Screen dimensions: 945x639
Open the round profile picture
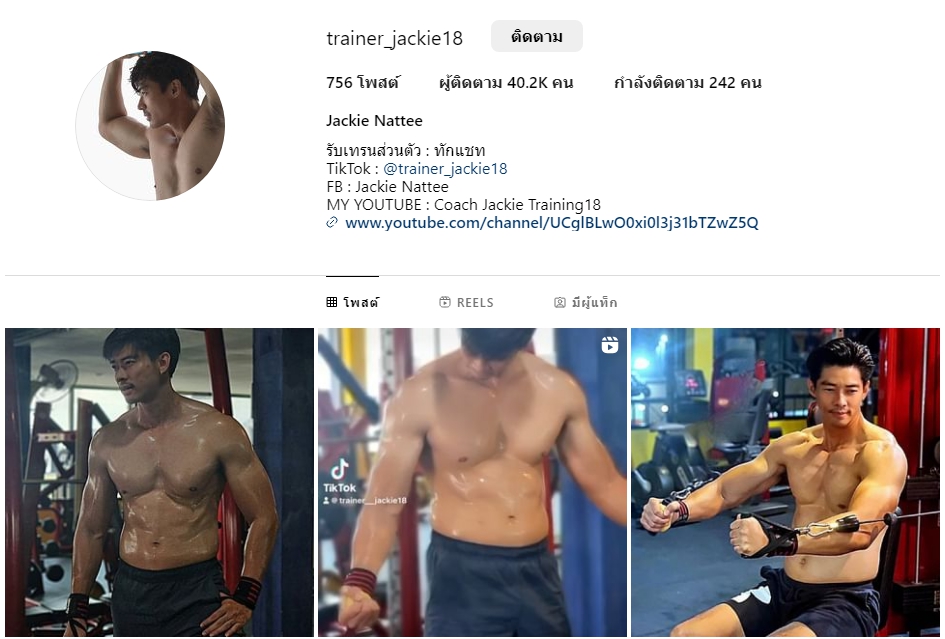(150, 126)
